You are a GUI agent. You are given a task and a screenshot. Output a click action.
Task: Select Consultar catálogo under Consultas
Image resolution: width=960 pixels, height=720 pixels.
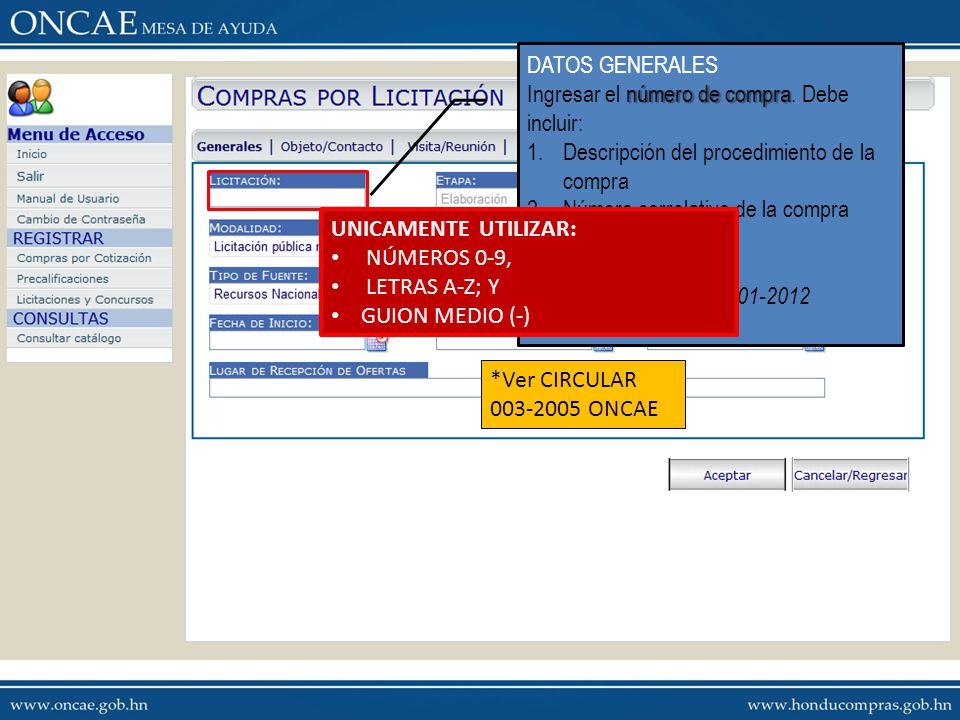pyautogui.click(x=69, y=338)
